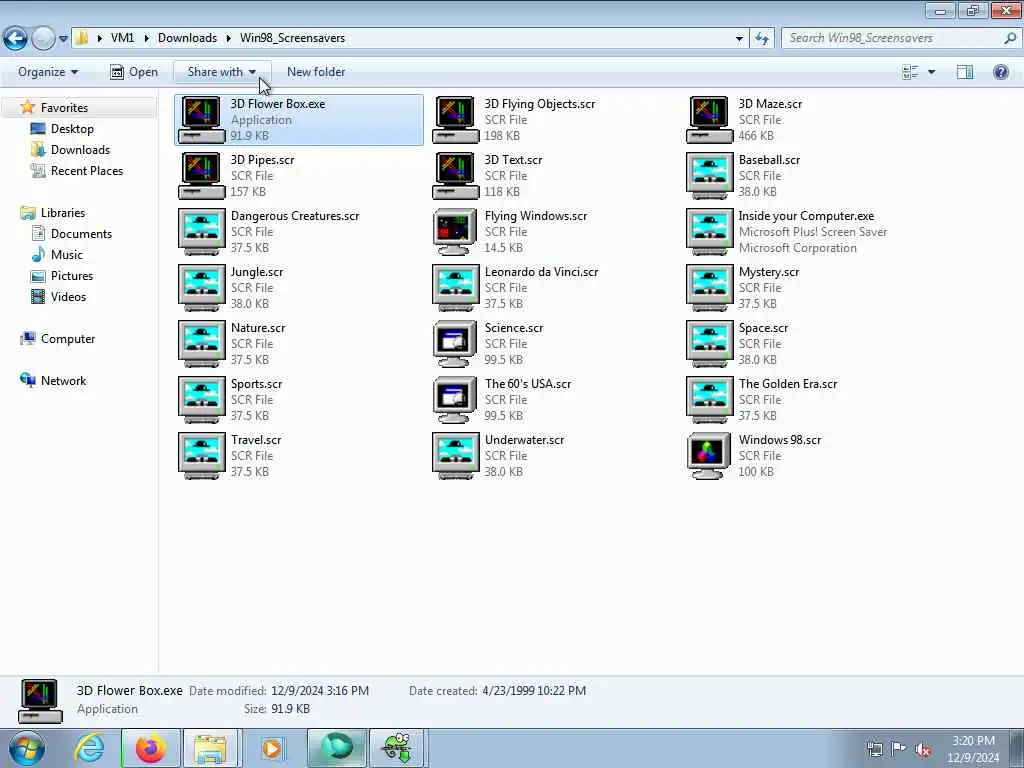Select the Jungle.scr file icon
Image resolution: width=1024 pixels, height=768 pixels.
pyautogui.click(x=201, y=288)
